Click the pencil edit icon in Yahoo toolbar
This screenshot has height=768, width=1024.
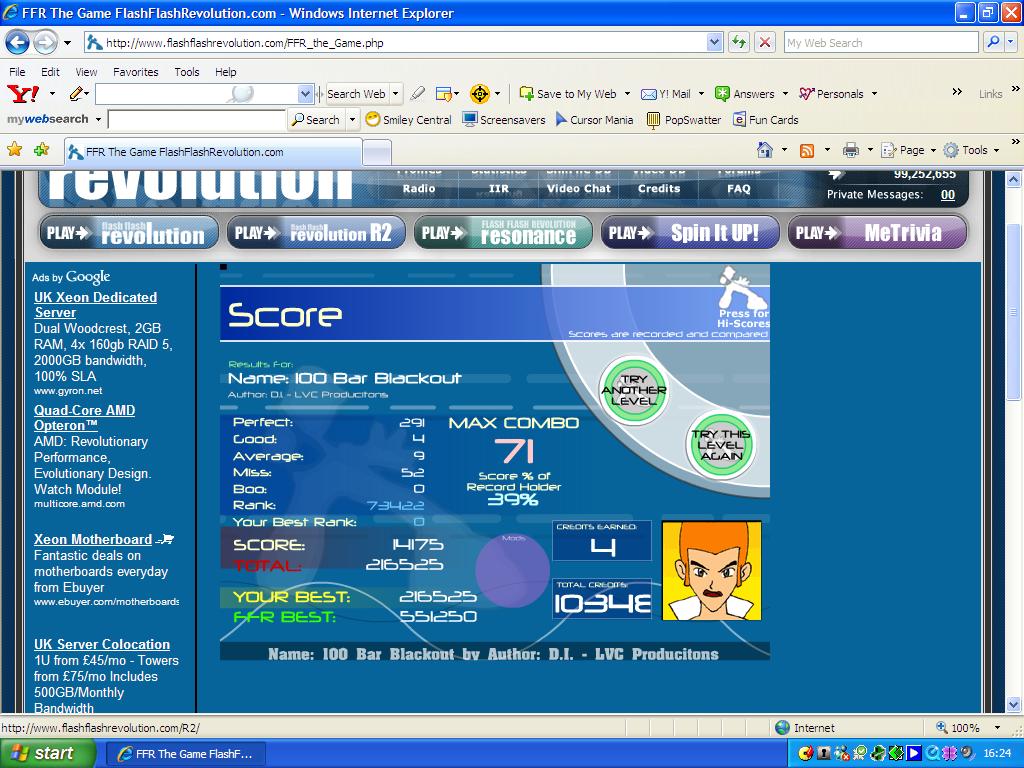(x=76, y=94)
